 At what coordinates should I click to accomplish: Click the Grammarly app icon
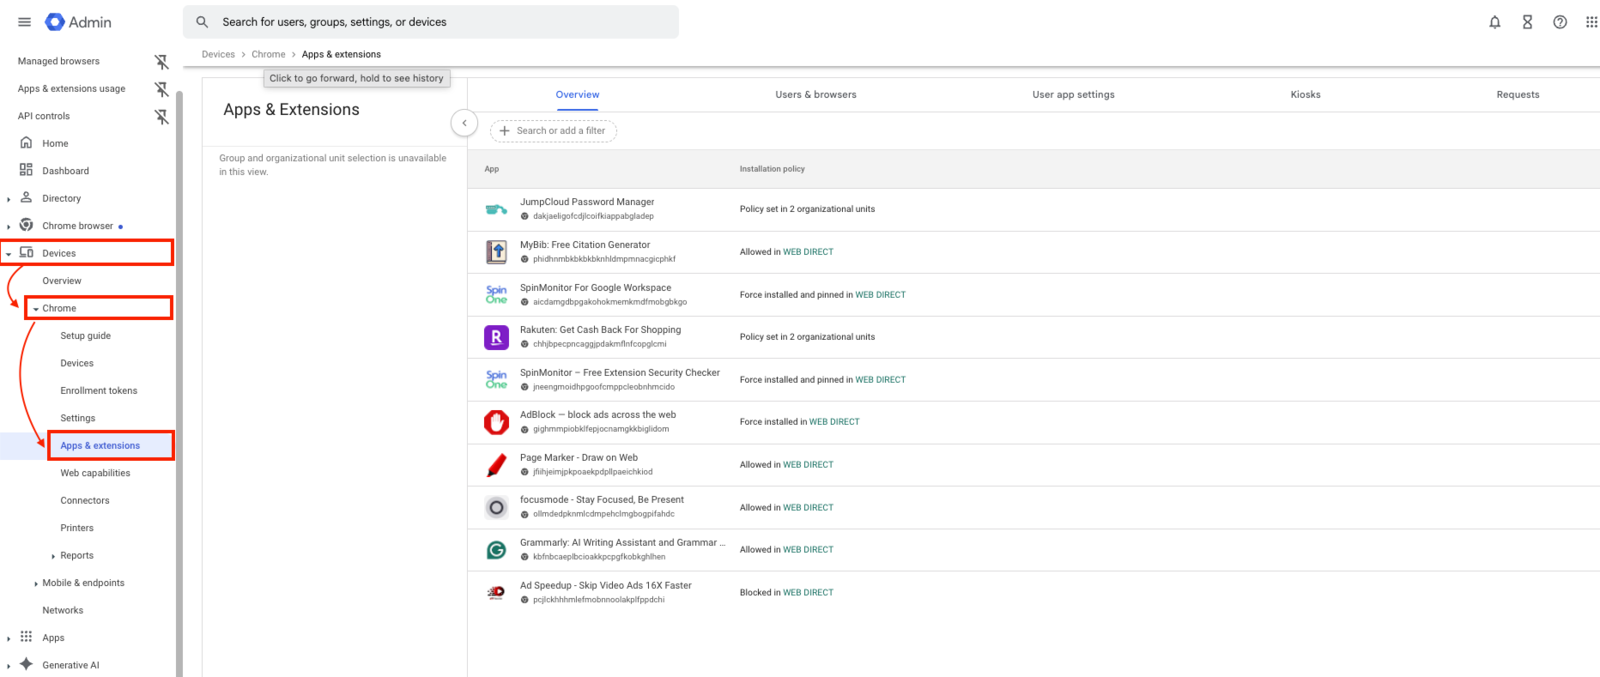coord(496,550)
